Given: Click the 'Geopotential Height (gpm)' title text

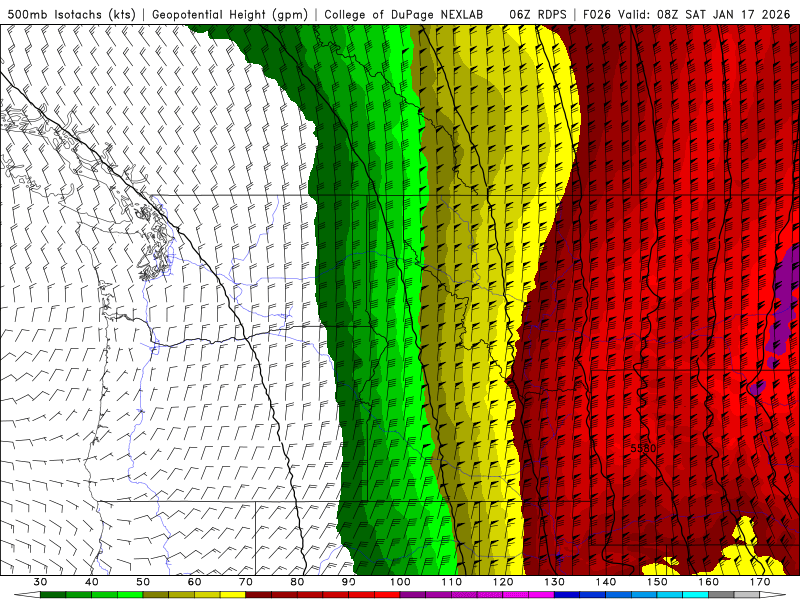Looking at the screenshot, I should pyautogui.click(x=230, y=15).
